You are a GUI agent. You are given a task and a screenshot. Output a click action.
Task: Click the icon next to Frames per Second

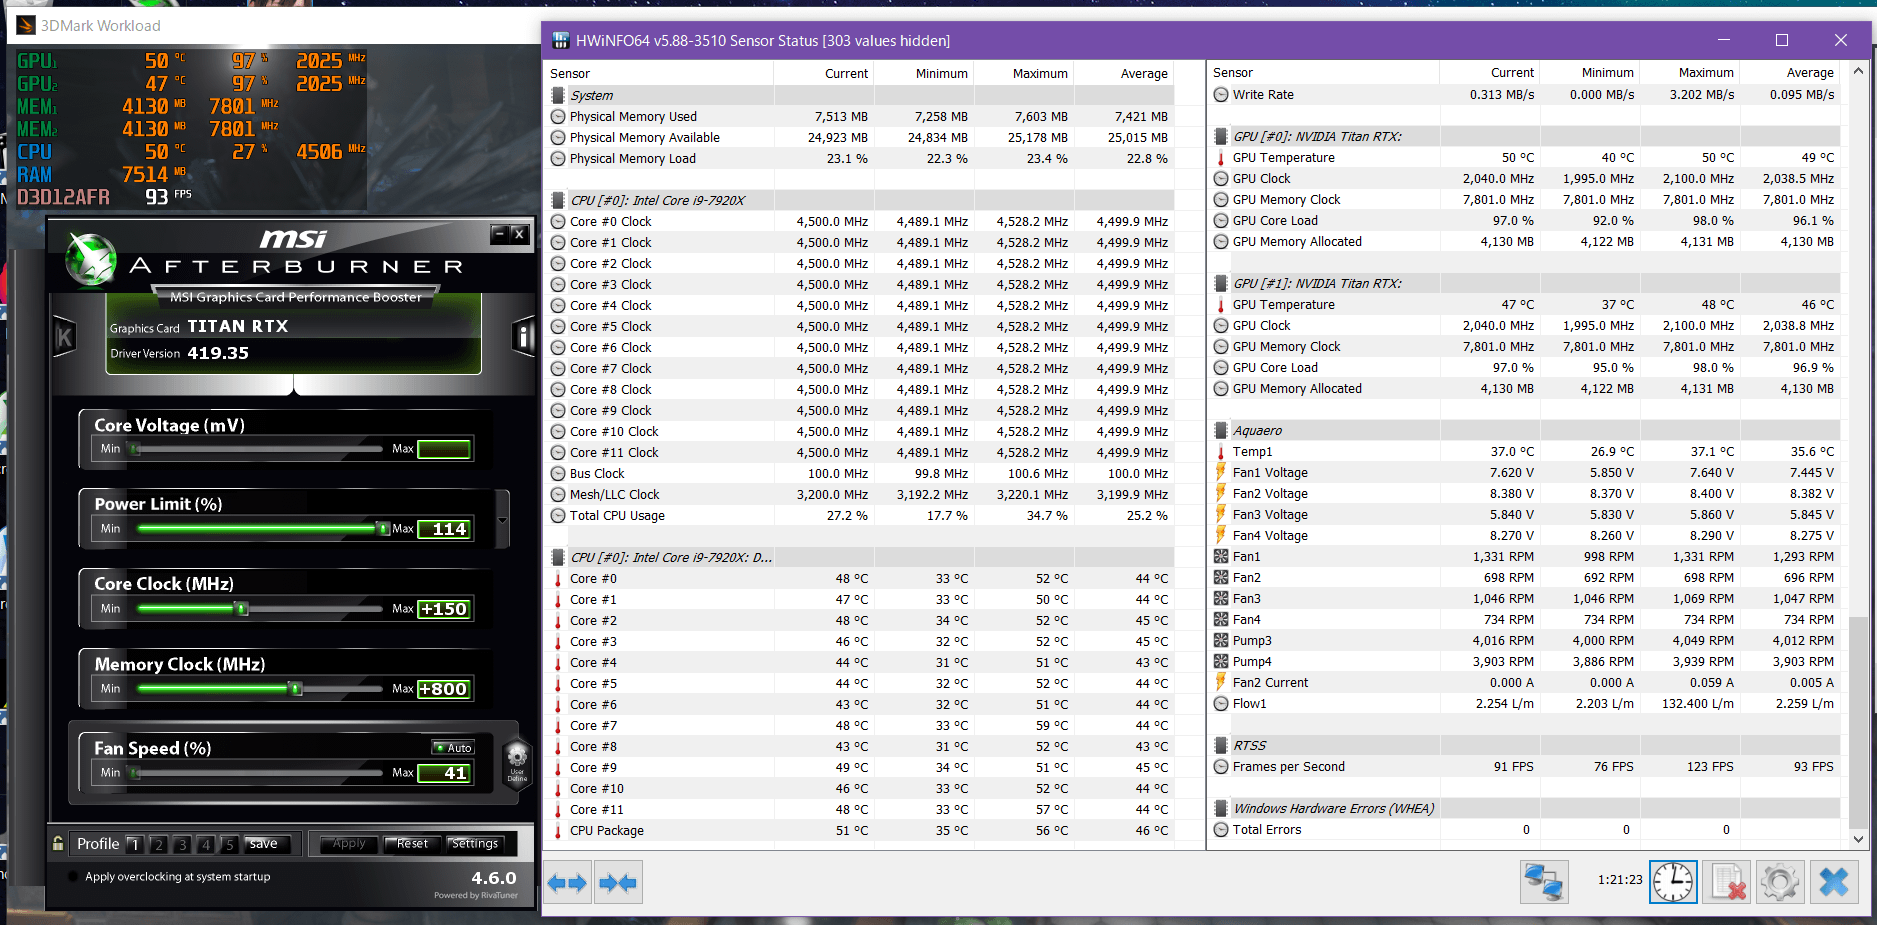pyautogui.click(x=1221, y=767)
